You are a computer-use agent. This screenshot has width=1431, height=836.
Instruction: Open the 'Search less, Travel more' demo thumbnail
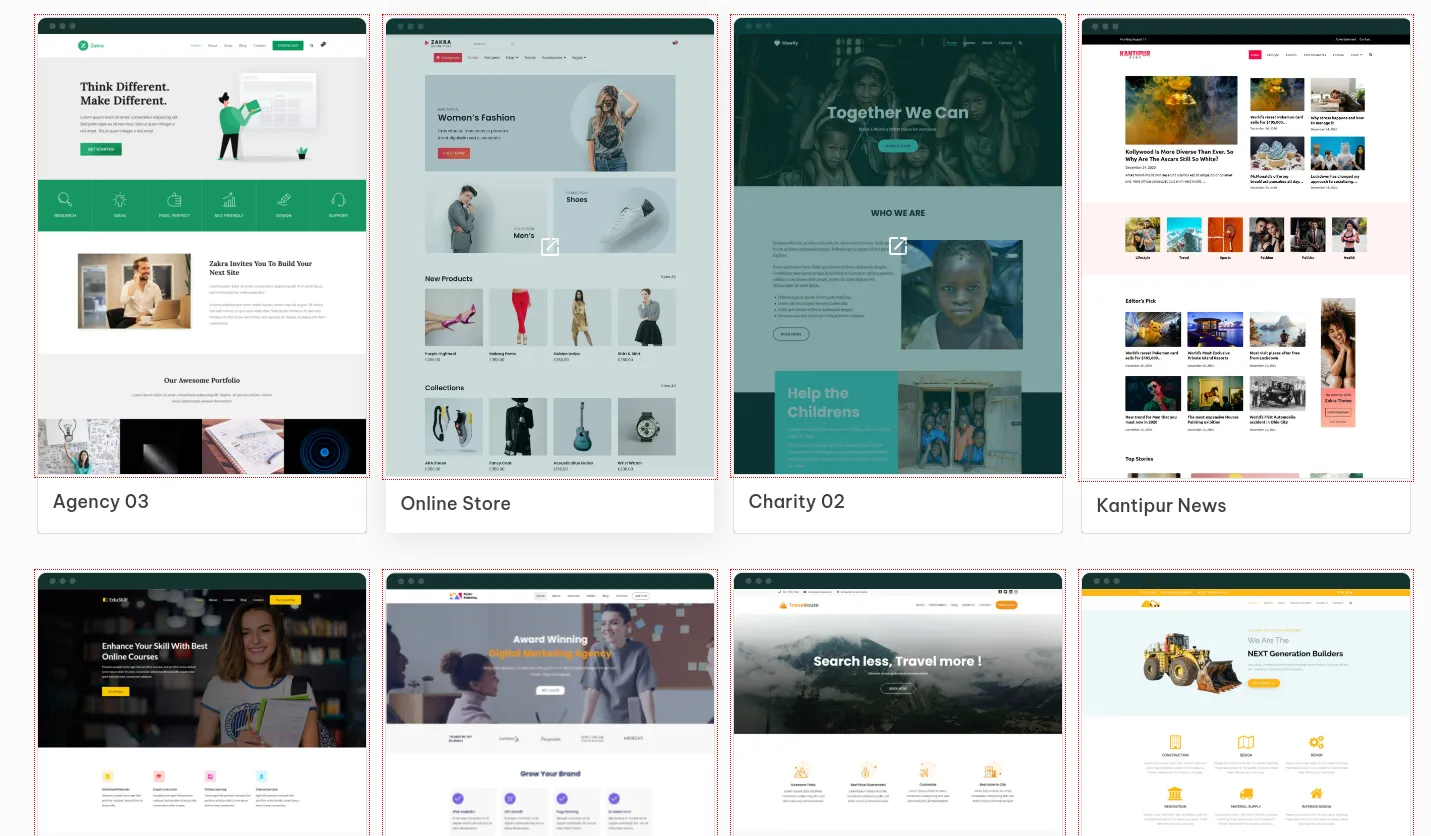pos(898,703)
